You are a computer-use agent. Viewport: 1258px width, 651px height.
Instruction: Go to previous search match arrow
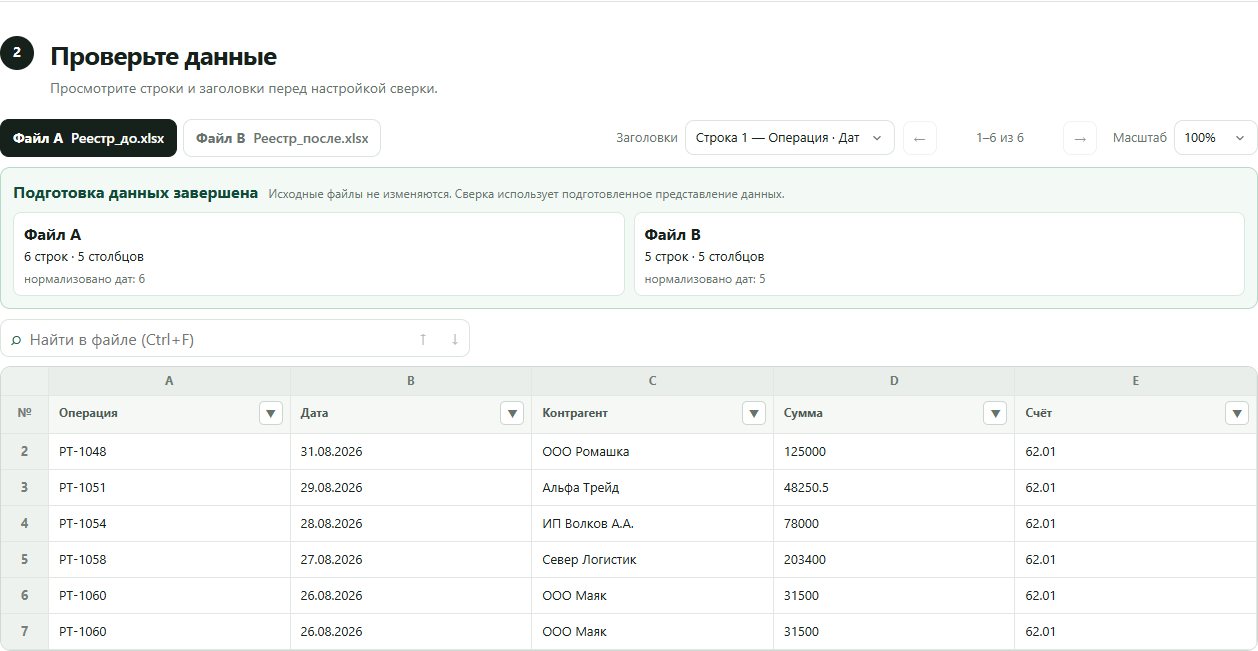coord(423,339)
